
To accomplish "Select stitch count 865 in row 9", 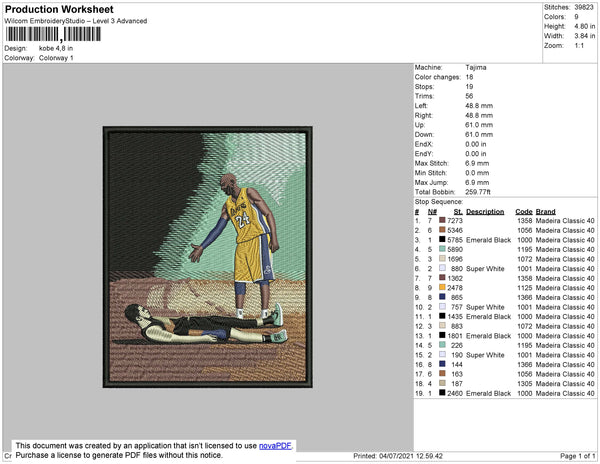I will point(457,298).
